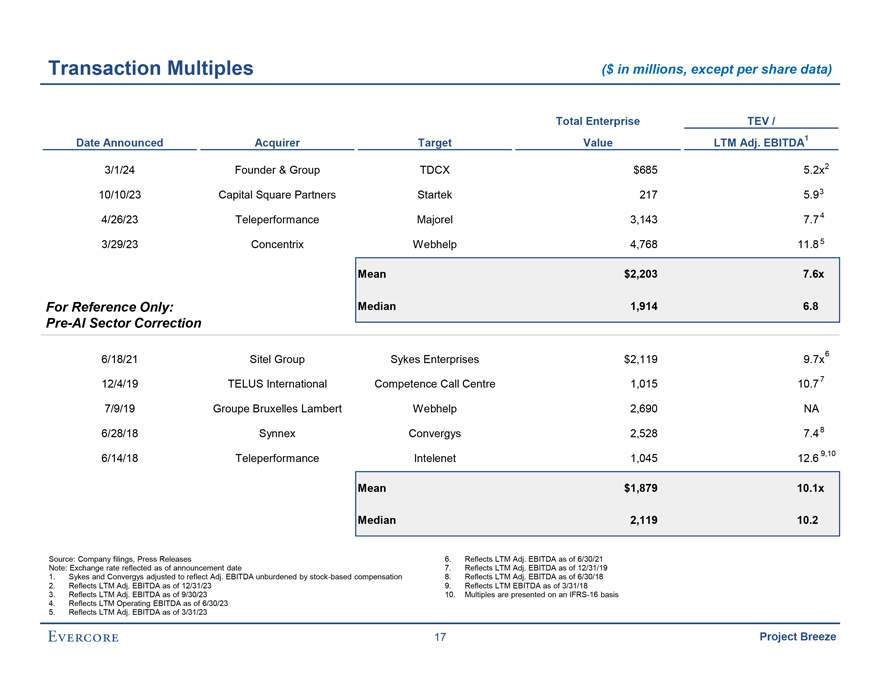The height and width of the screenshot is (680, 880).
Task: Click the TELUS International acquirer cell
Action: click(x=277, y=384)
